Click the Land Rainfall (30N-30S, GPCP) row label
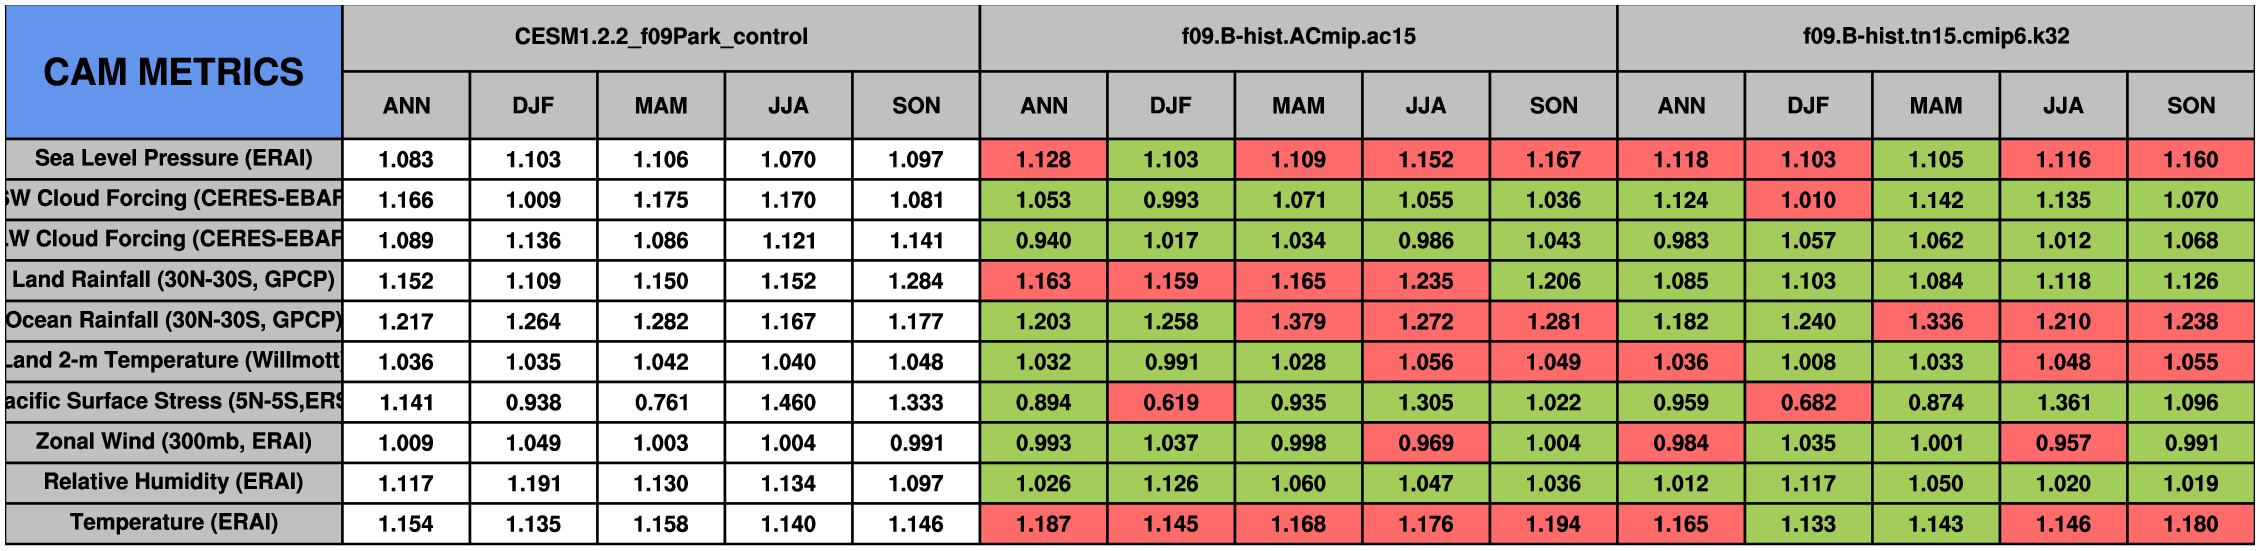This screenshot has height=551, width=2260. coord(173,280)
